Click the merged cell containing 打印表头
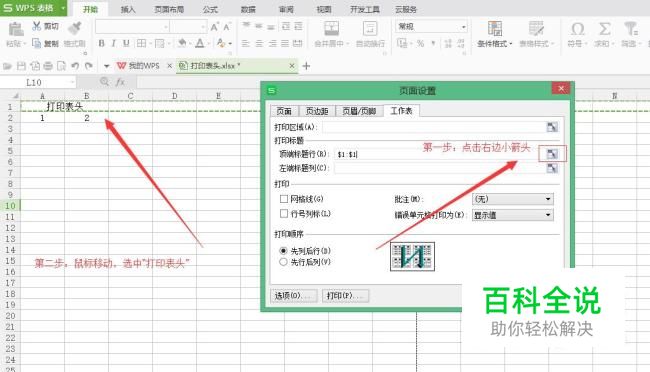This screenshot has width=650, height=372. [65, 107]
